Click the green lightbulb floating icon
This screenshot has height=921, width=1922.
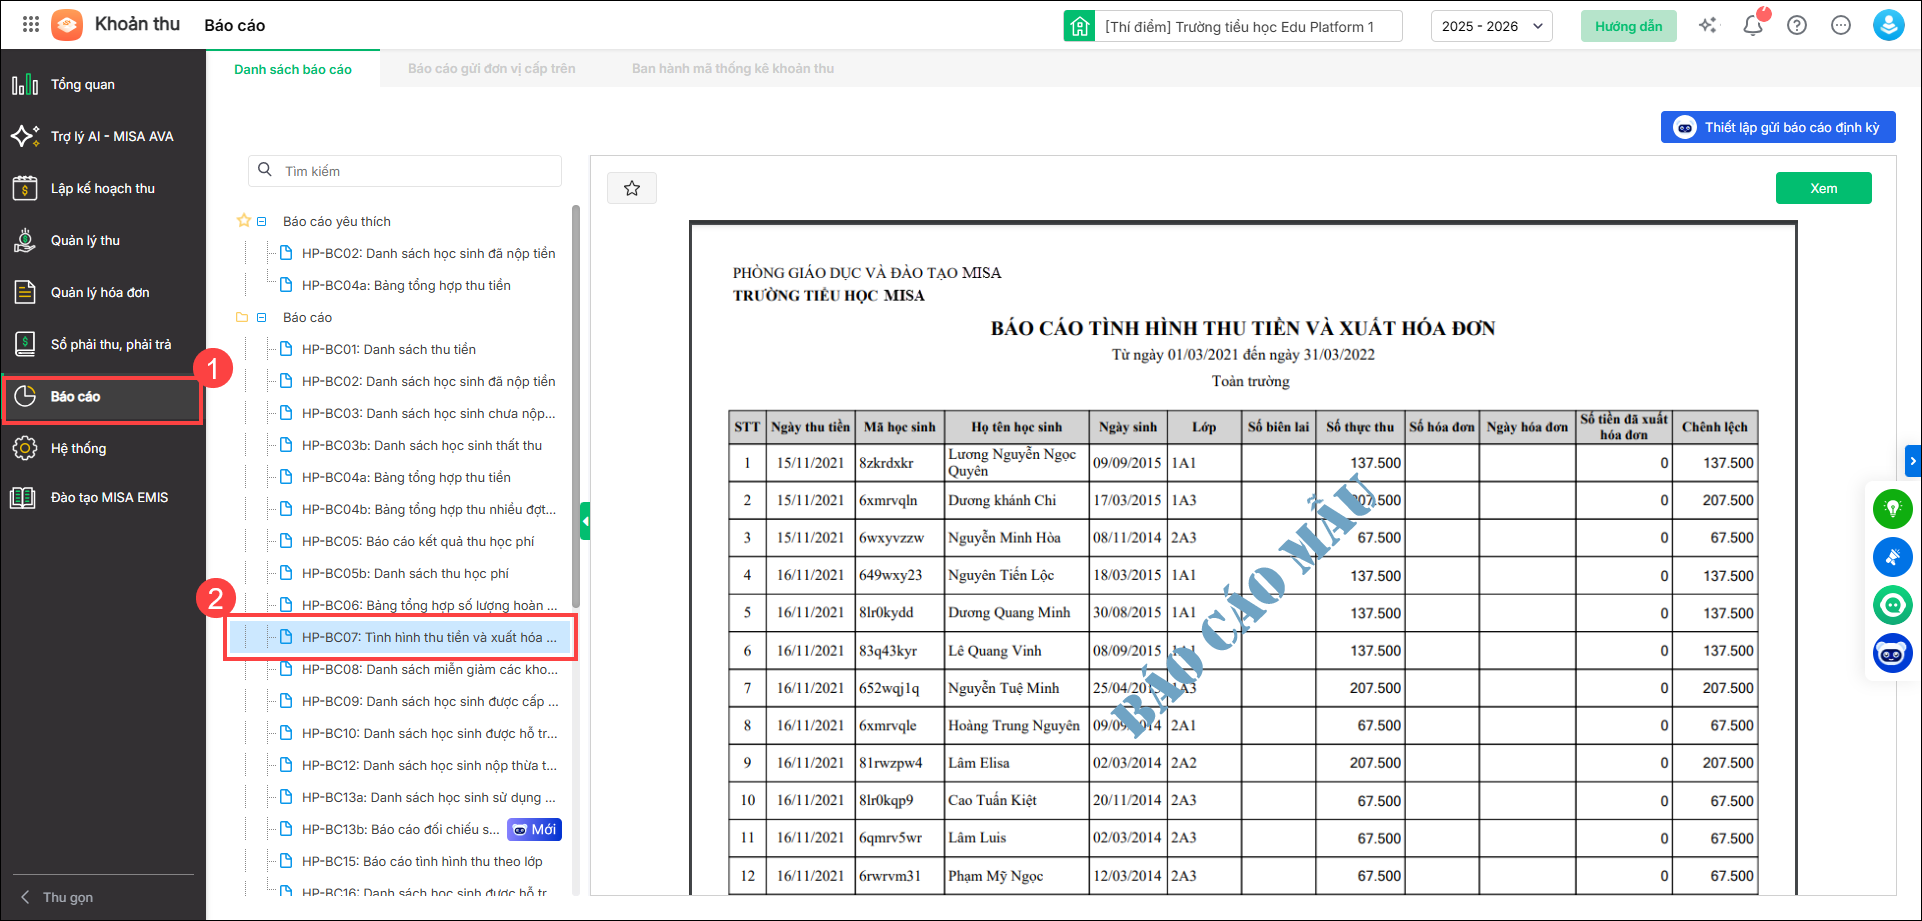click(x=1892, y=509)
